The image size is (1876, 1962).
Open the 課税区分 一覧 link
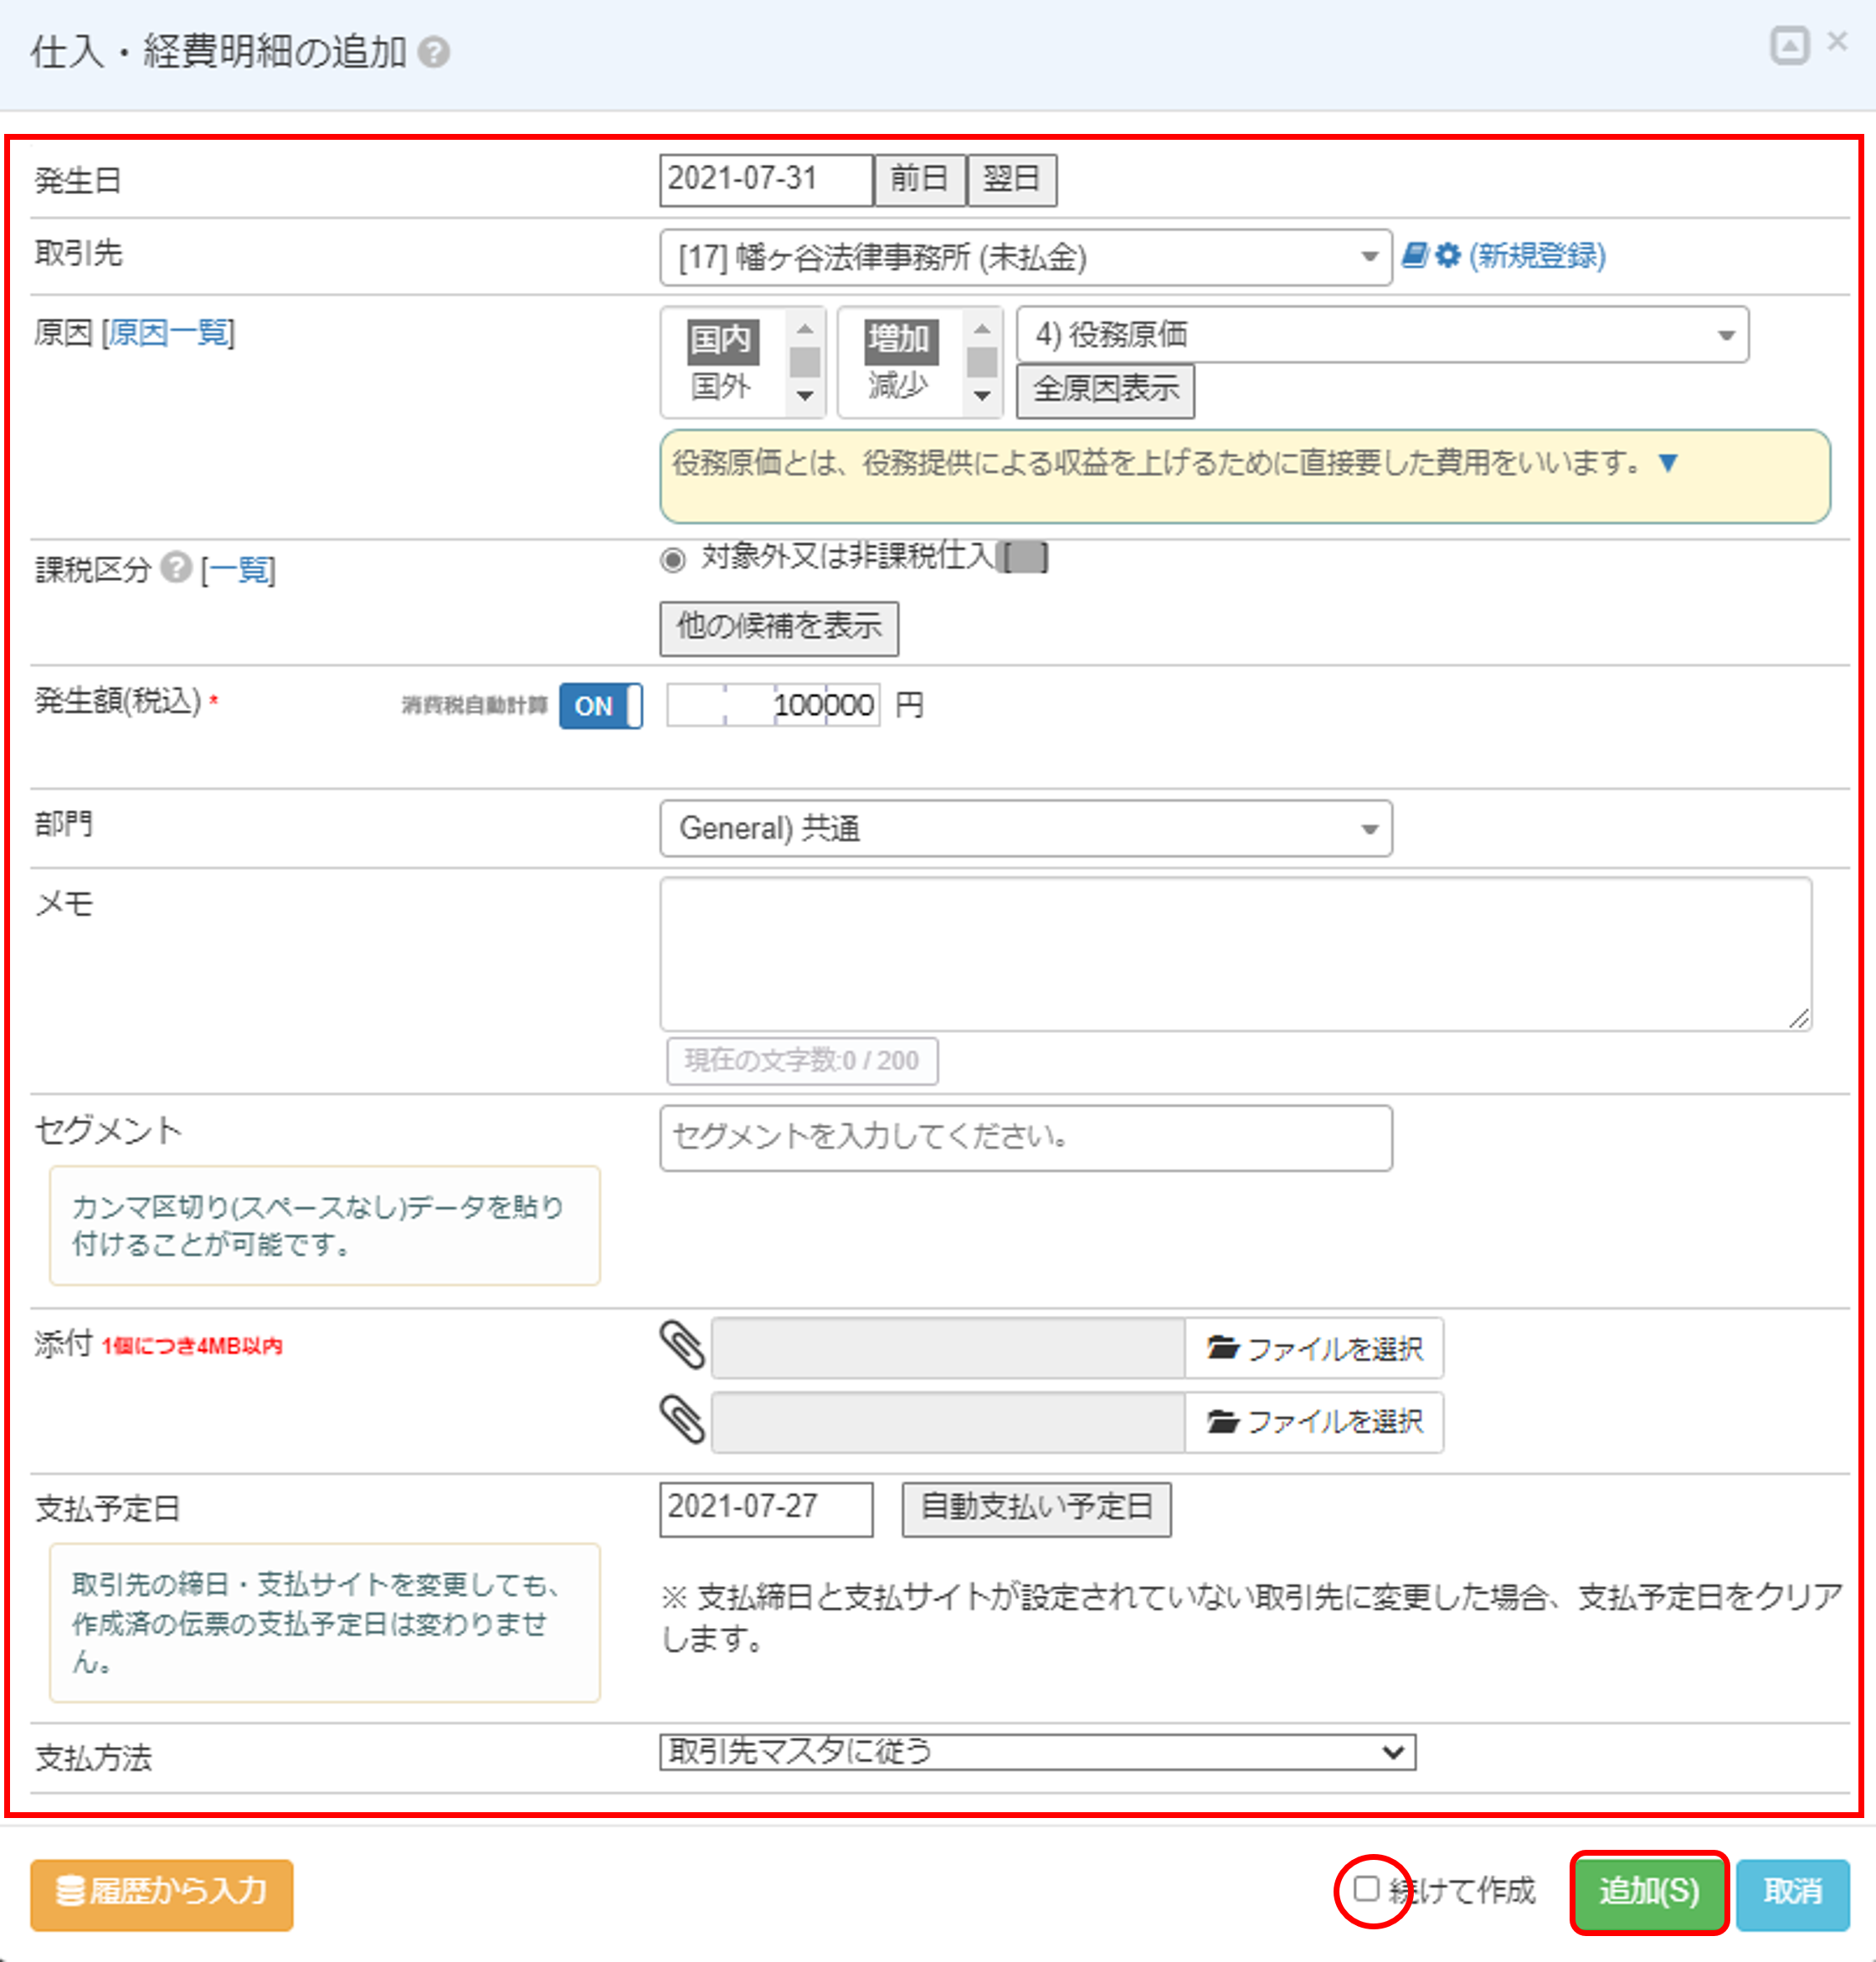coord(238,569)
